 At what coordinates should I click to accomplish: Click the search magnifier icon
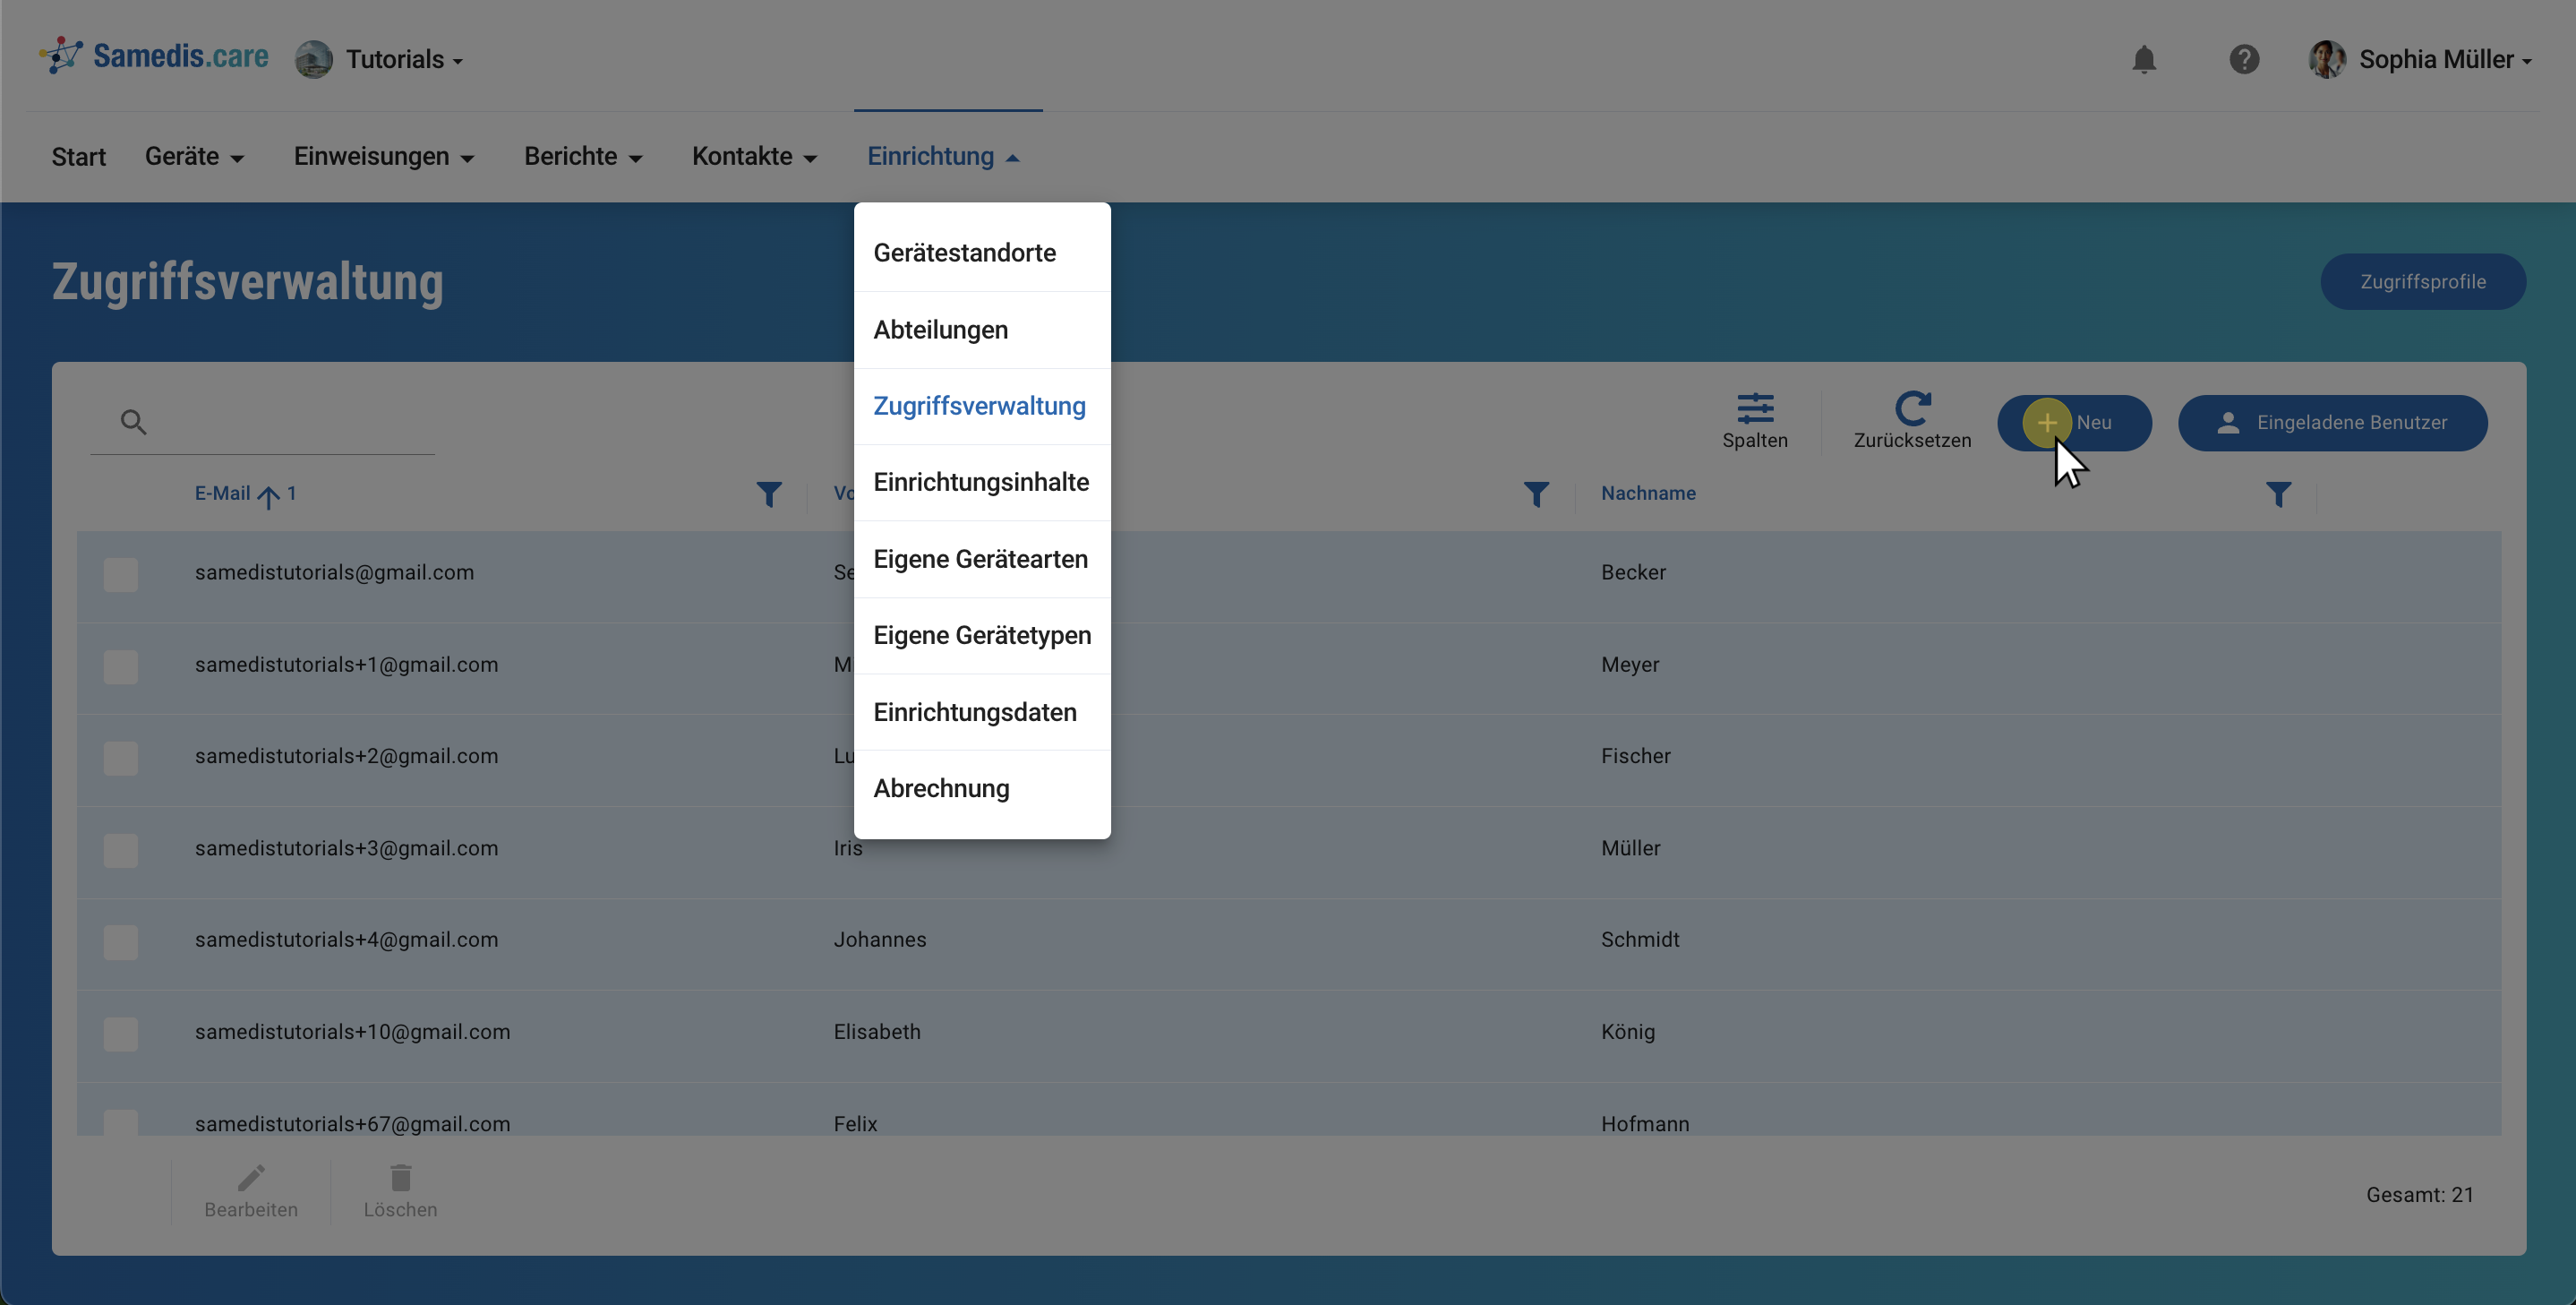pyautogui.click(x=133, y=422)
